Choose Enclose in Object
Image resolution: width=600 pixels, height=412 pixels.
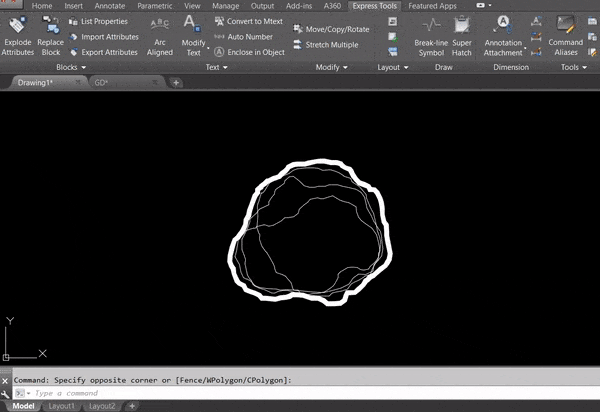tap(249, 52)
